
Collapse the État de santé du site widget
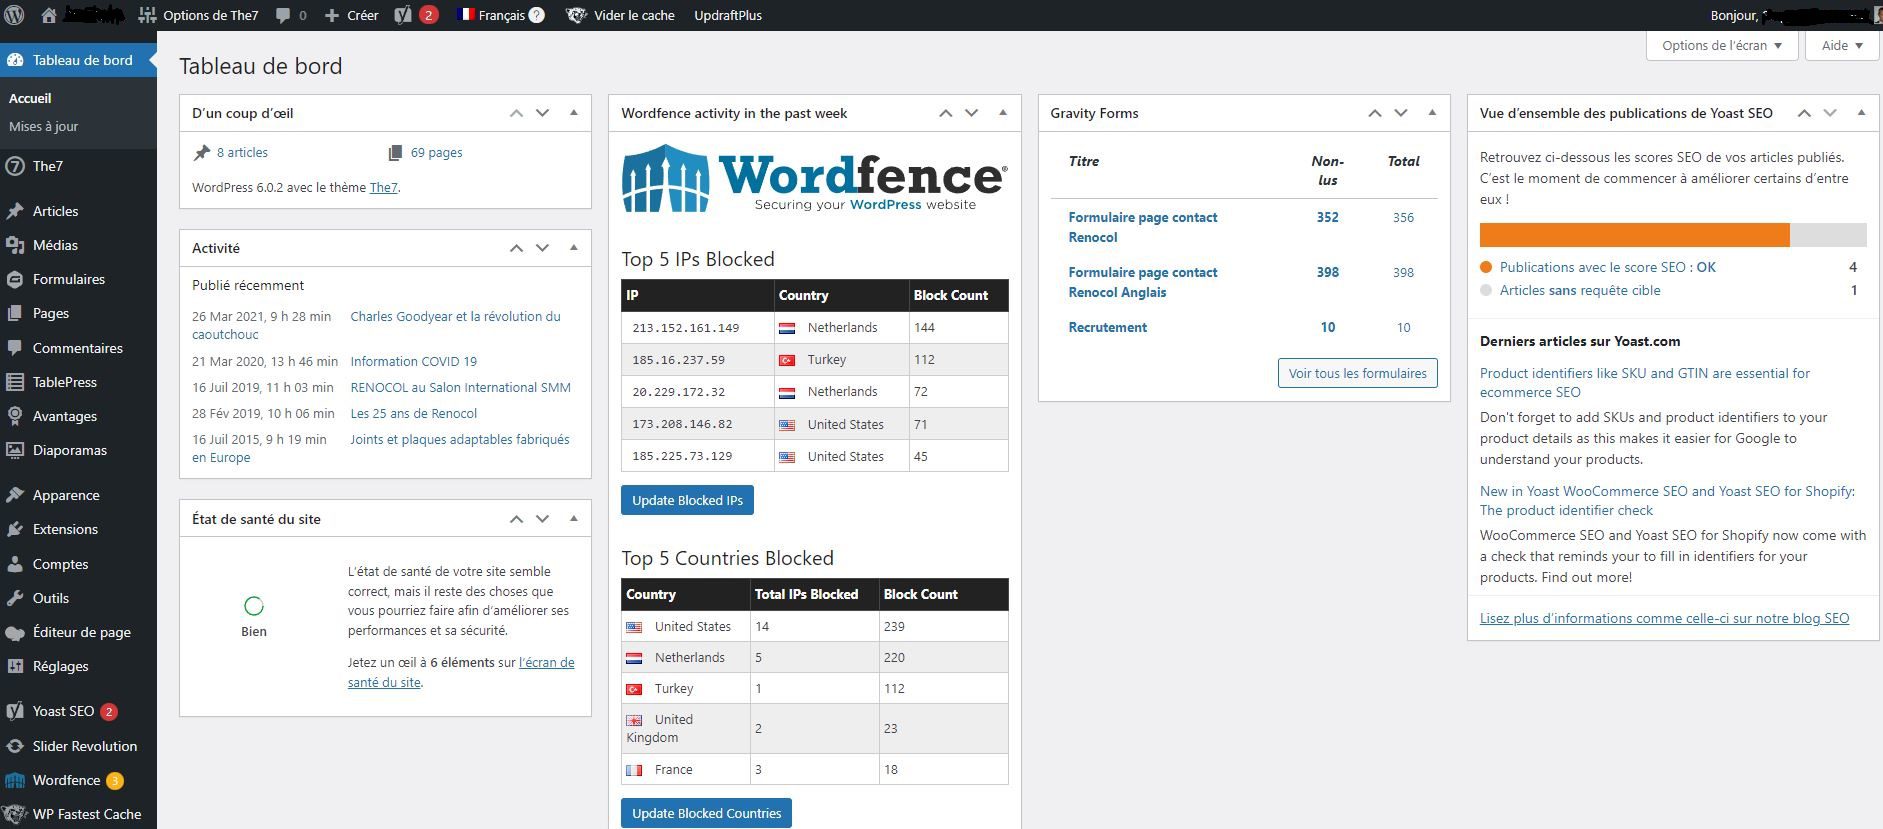point(573,519)
